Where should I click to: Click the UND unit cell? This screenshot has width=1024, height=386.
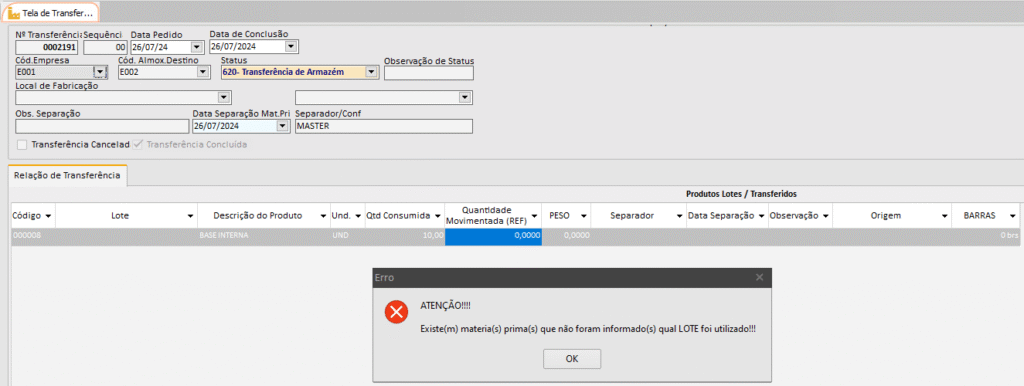coord(347,237)
